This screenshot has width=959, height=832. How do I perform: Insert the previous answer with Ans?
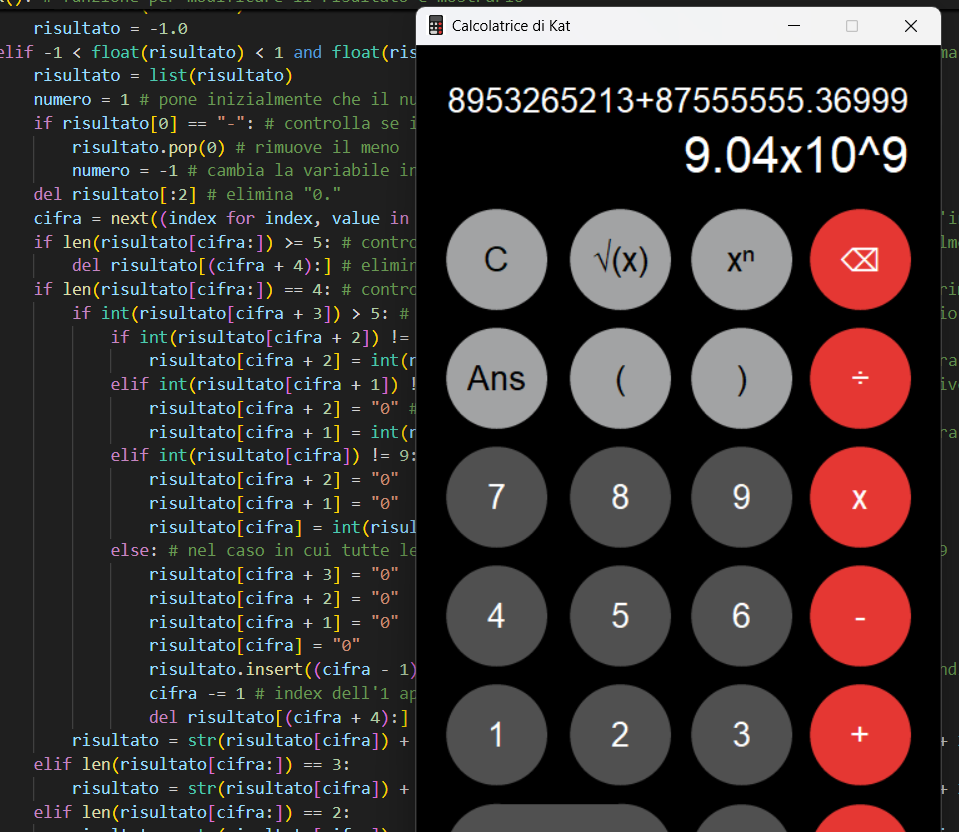click(x=497, y=378)
